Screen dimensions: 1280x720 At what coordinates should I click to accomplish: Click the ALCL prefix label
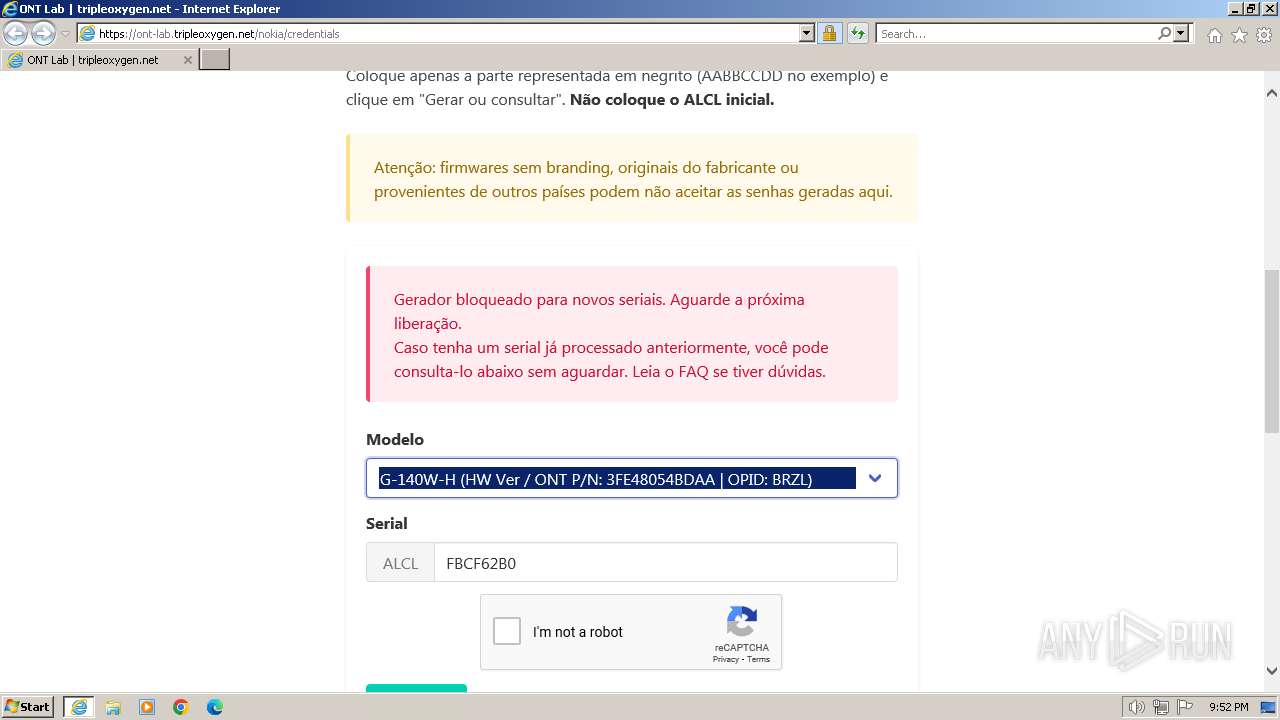(400, 563)
